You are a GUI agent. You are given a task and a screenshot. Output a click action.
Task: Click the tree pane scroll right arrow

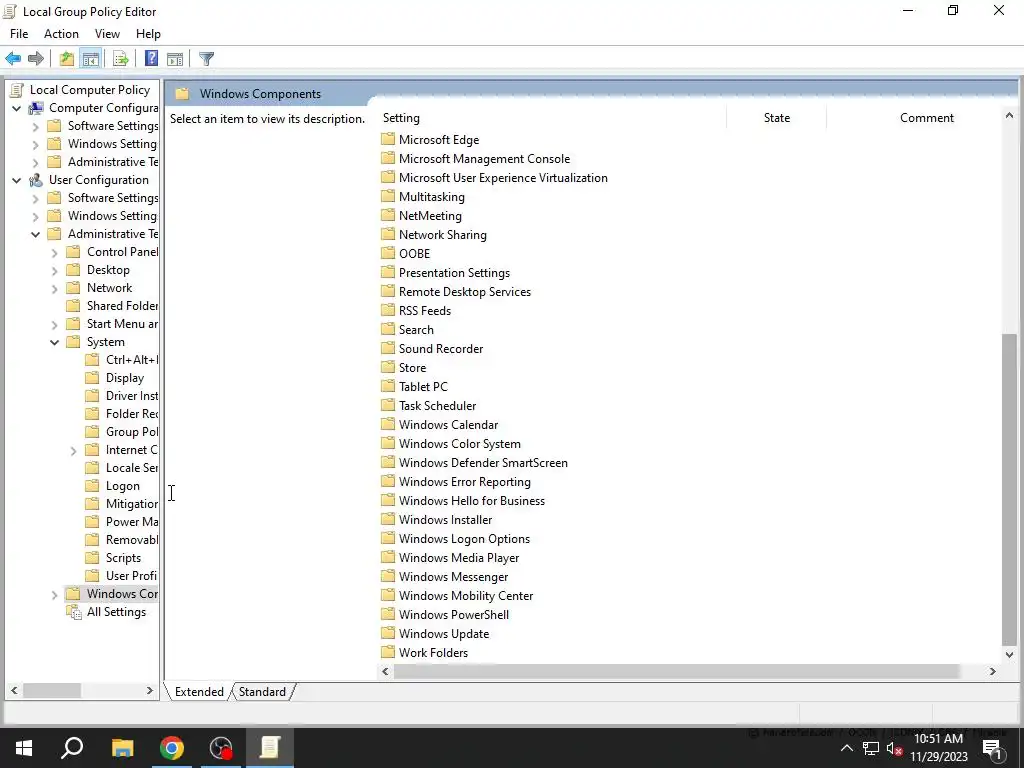(150, 690)
